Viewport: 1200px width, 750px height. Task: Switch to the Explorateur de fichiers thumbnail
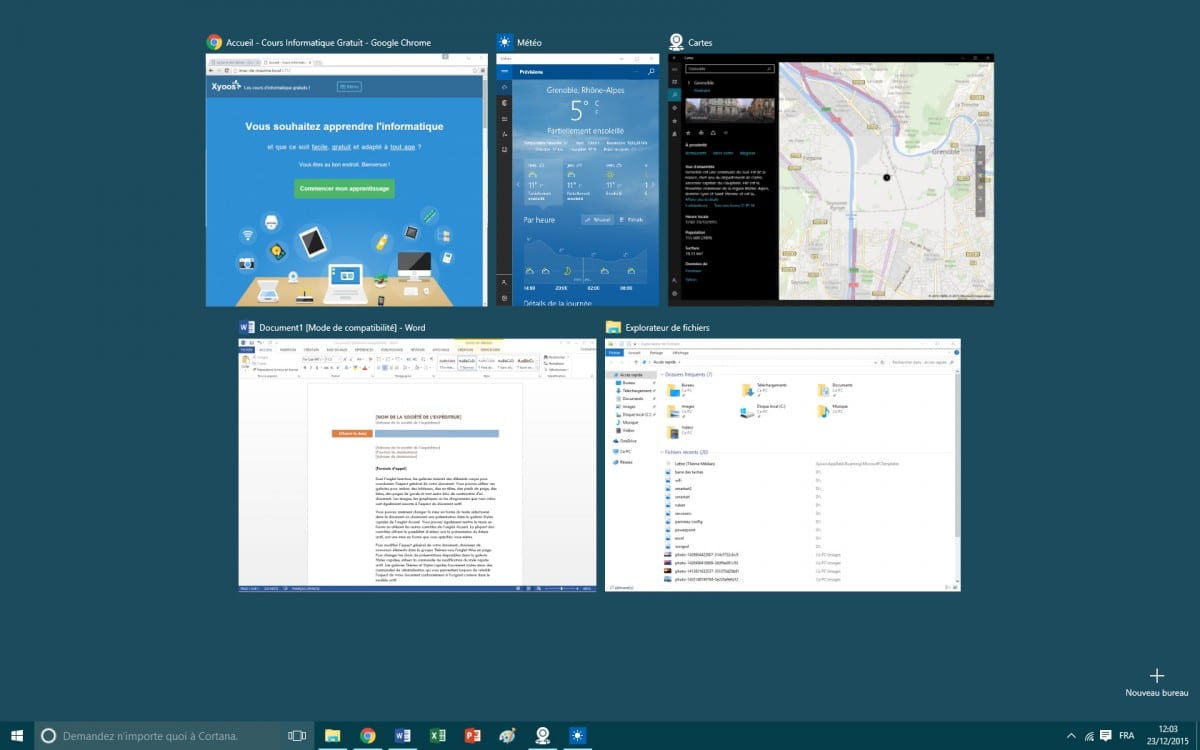pos(783,465)
